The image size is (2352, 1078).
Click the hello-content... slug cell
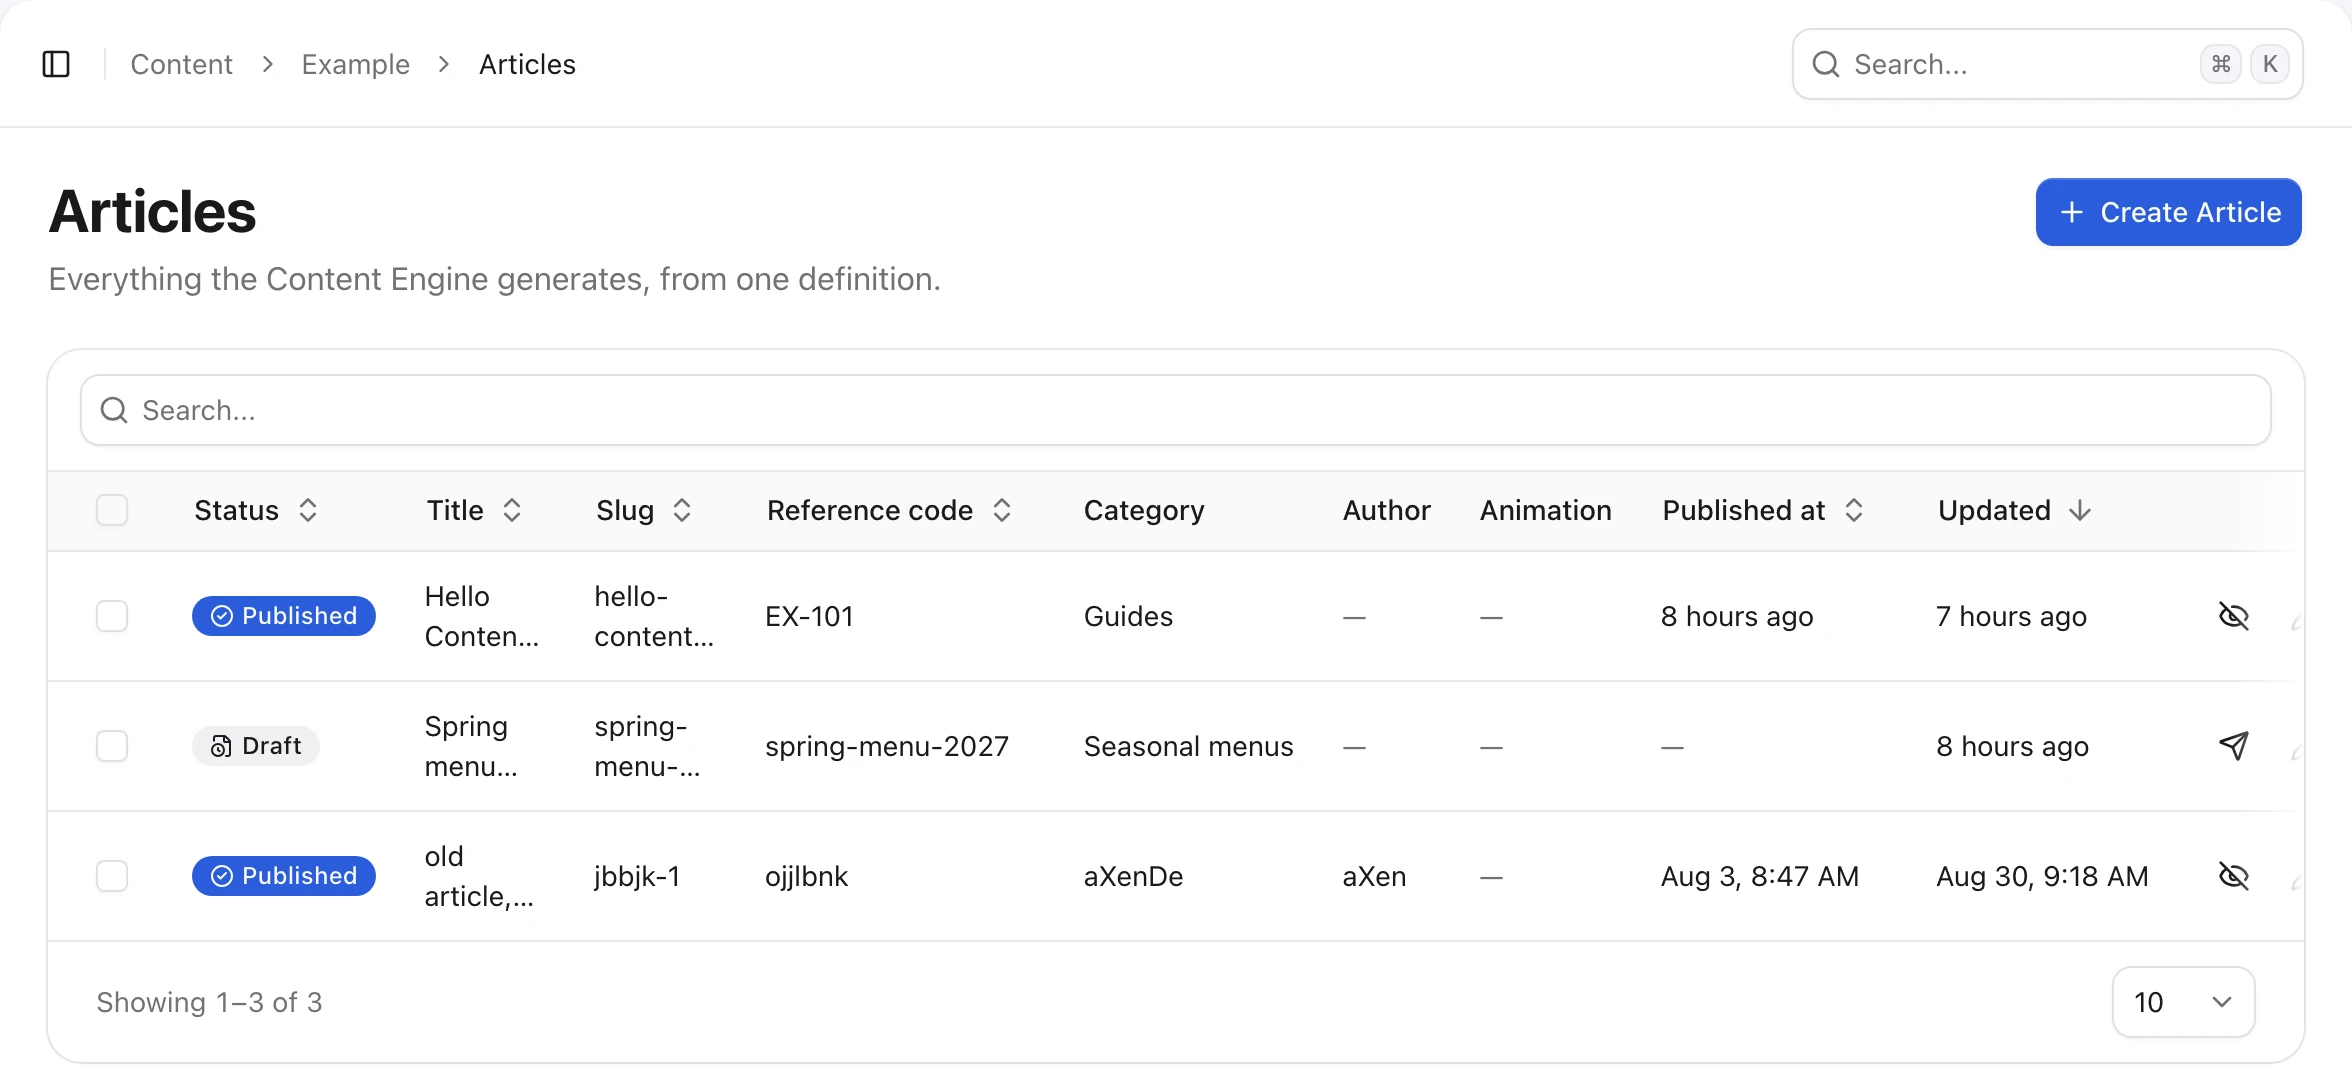click(653, 616)
